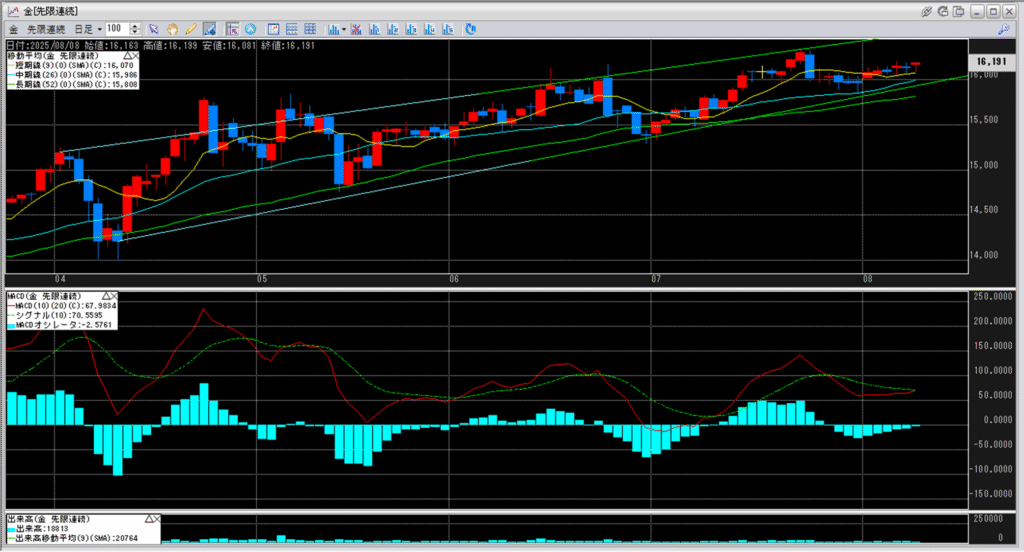Image resolution: width=1024 pixels, height=552 pixels.
Task: Click the 出来高:18813 legend entry
Action: click(38, 528)
